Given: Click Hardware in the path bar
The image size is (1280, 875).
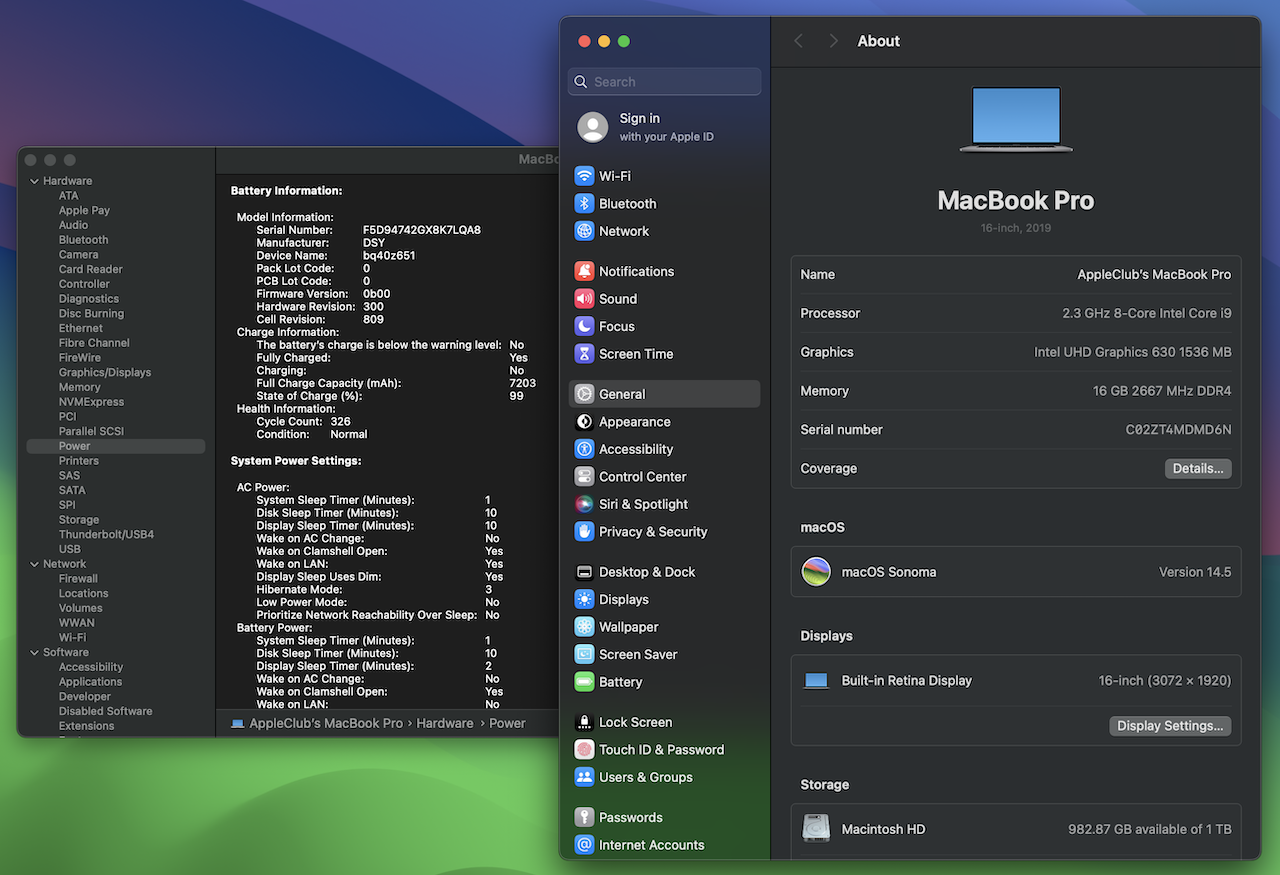Looking at the screenshot, I should pyautogui.click(x=445, y=723).
